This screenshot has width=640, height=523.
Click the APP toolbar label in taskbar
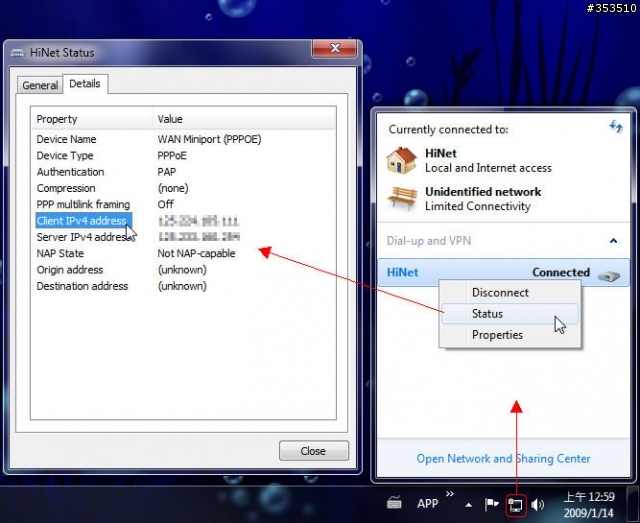(427, 503)
